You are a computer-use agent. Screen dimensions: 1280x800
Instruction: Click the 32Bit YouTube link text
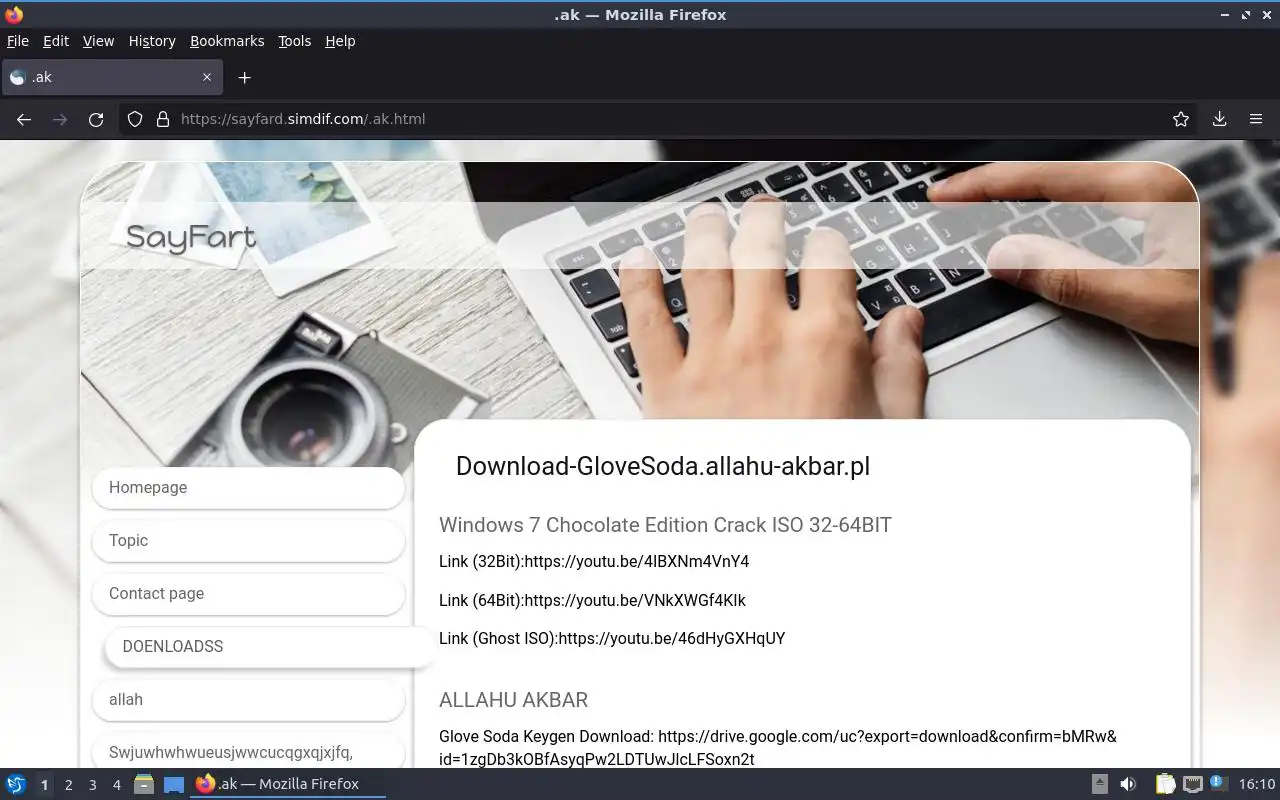point(594,562)
